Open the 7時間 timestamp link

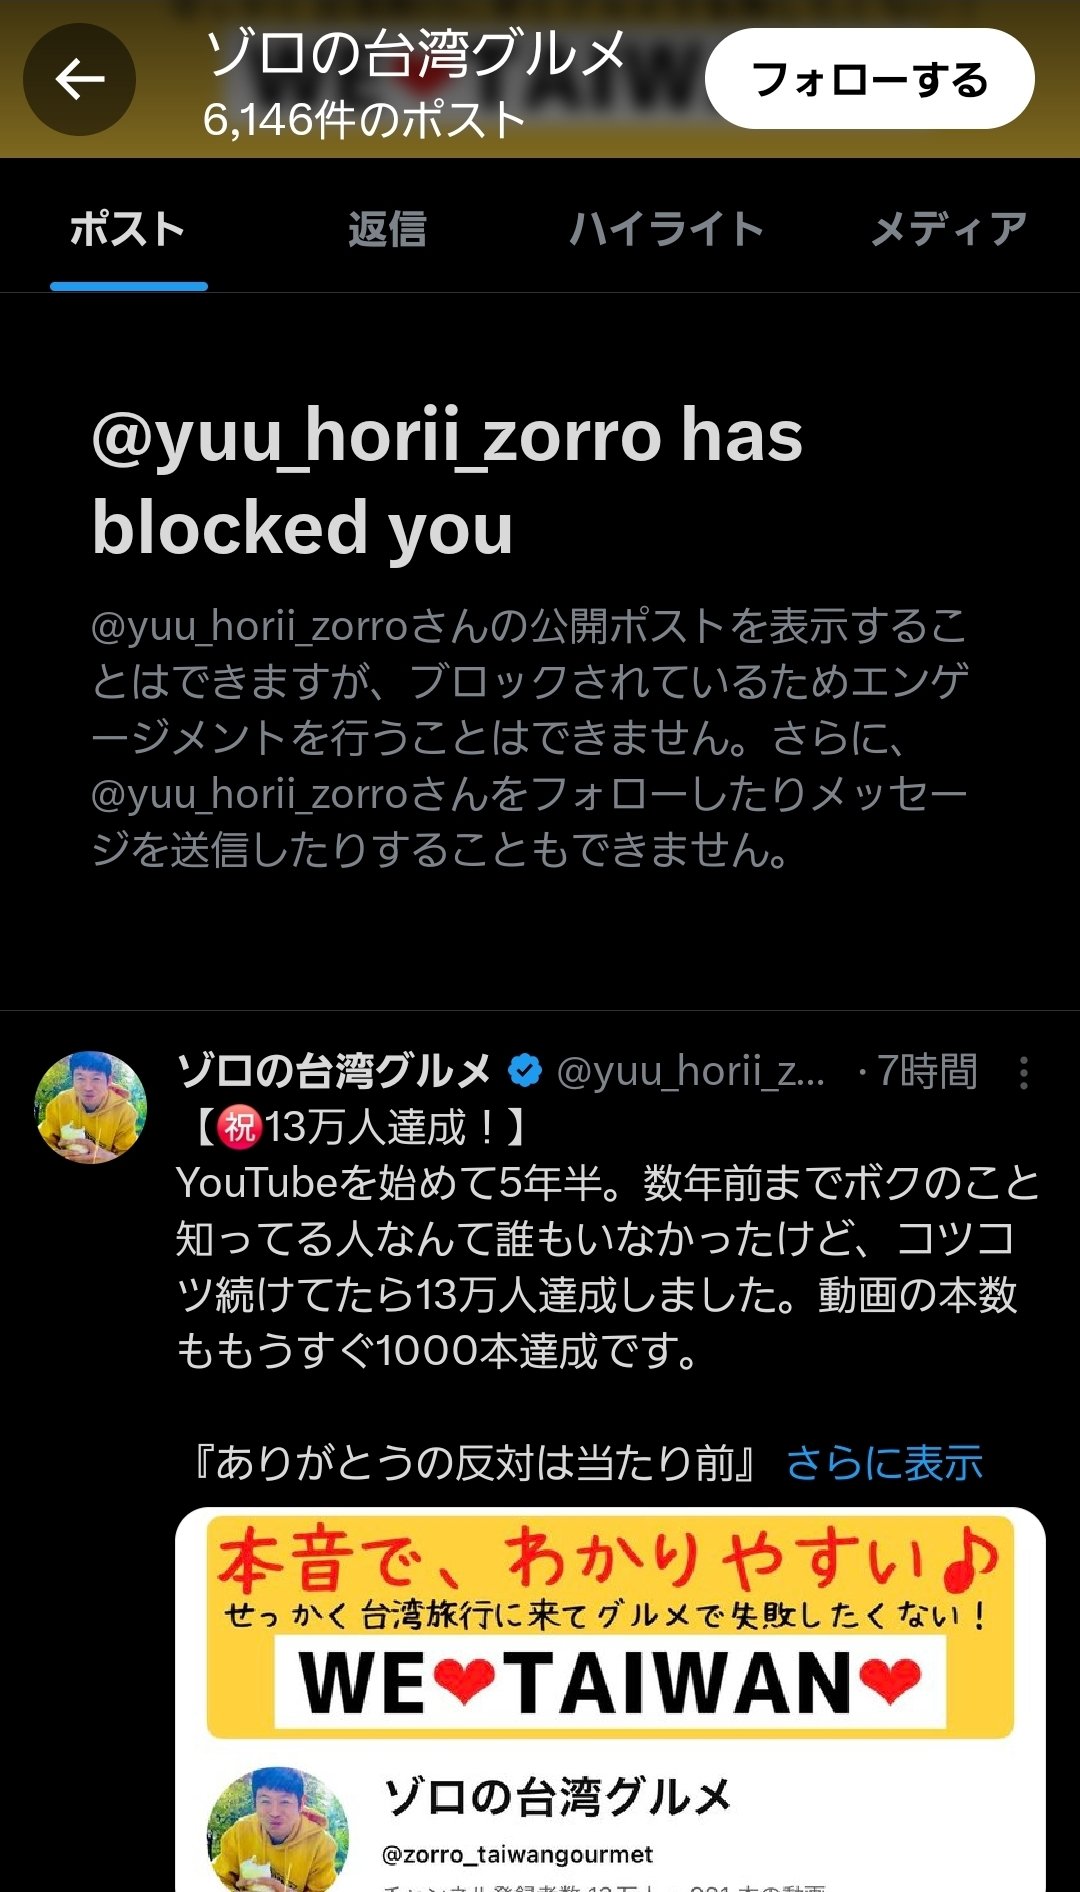click(926, 1071)
